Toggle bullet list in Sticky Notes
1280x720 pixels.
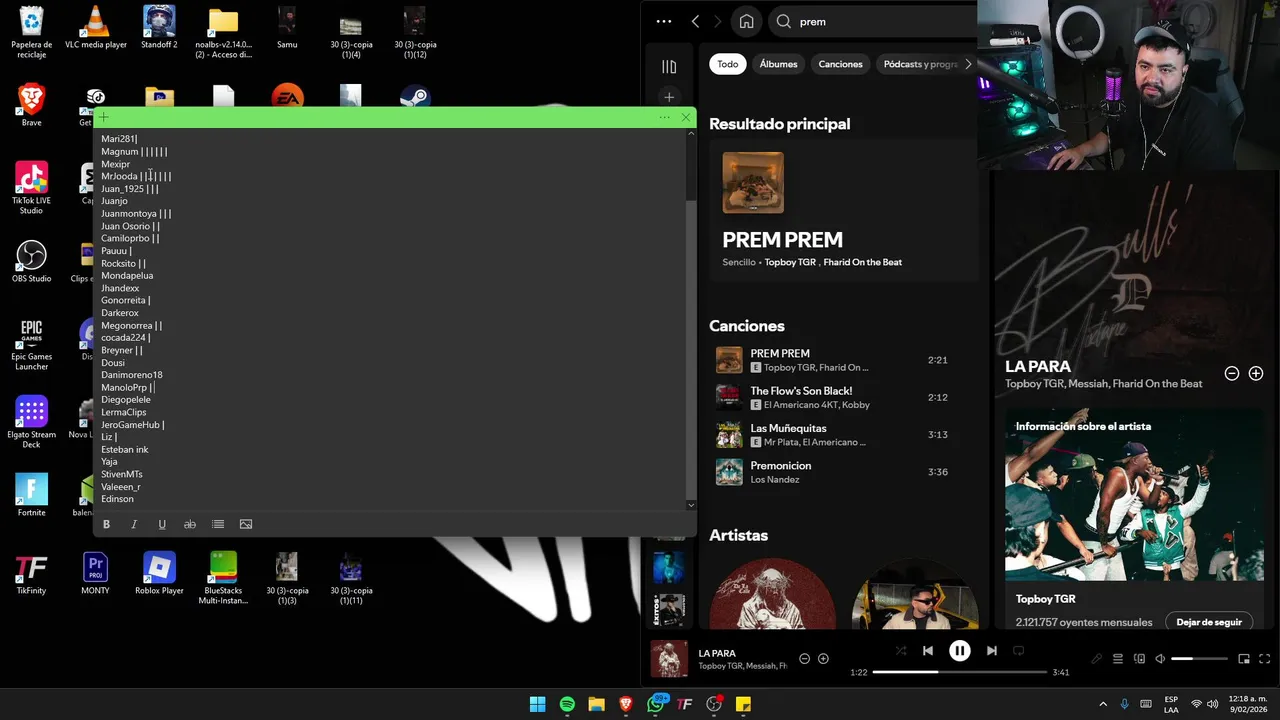pos(218,524)
